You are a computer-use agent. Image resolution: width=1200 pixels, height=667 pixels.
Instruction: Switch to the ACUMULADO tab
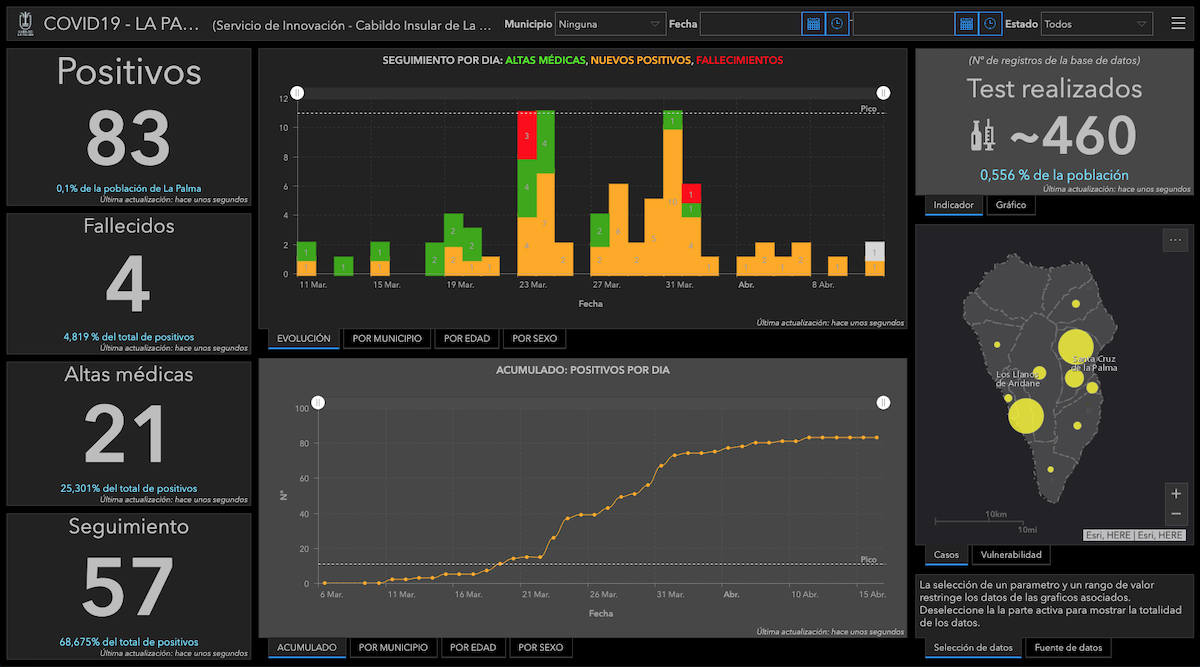click(x=307, y=648)
